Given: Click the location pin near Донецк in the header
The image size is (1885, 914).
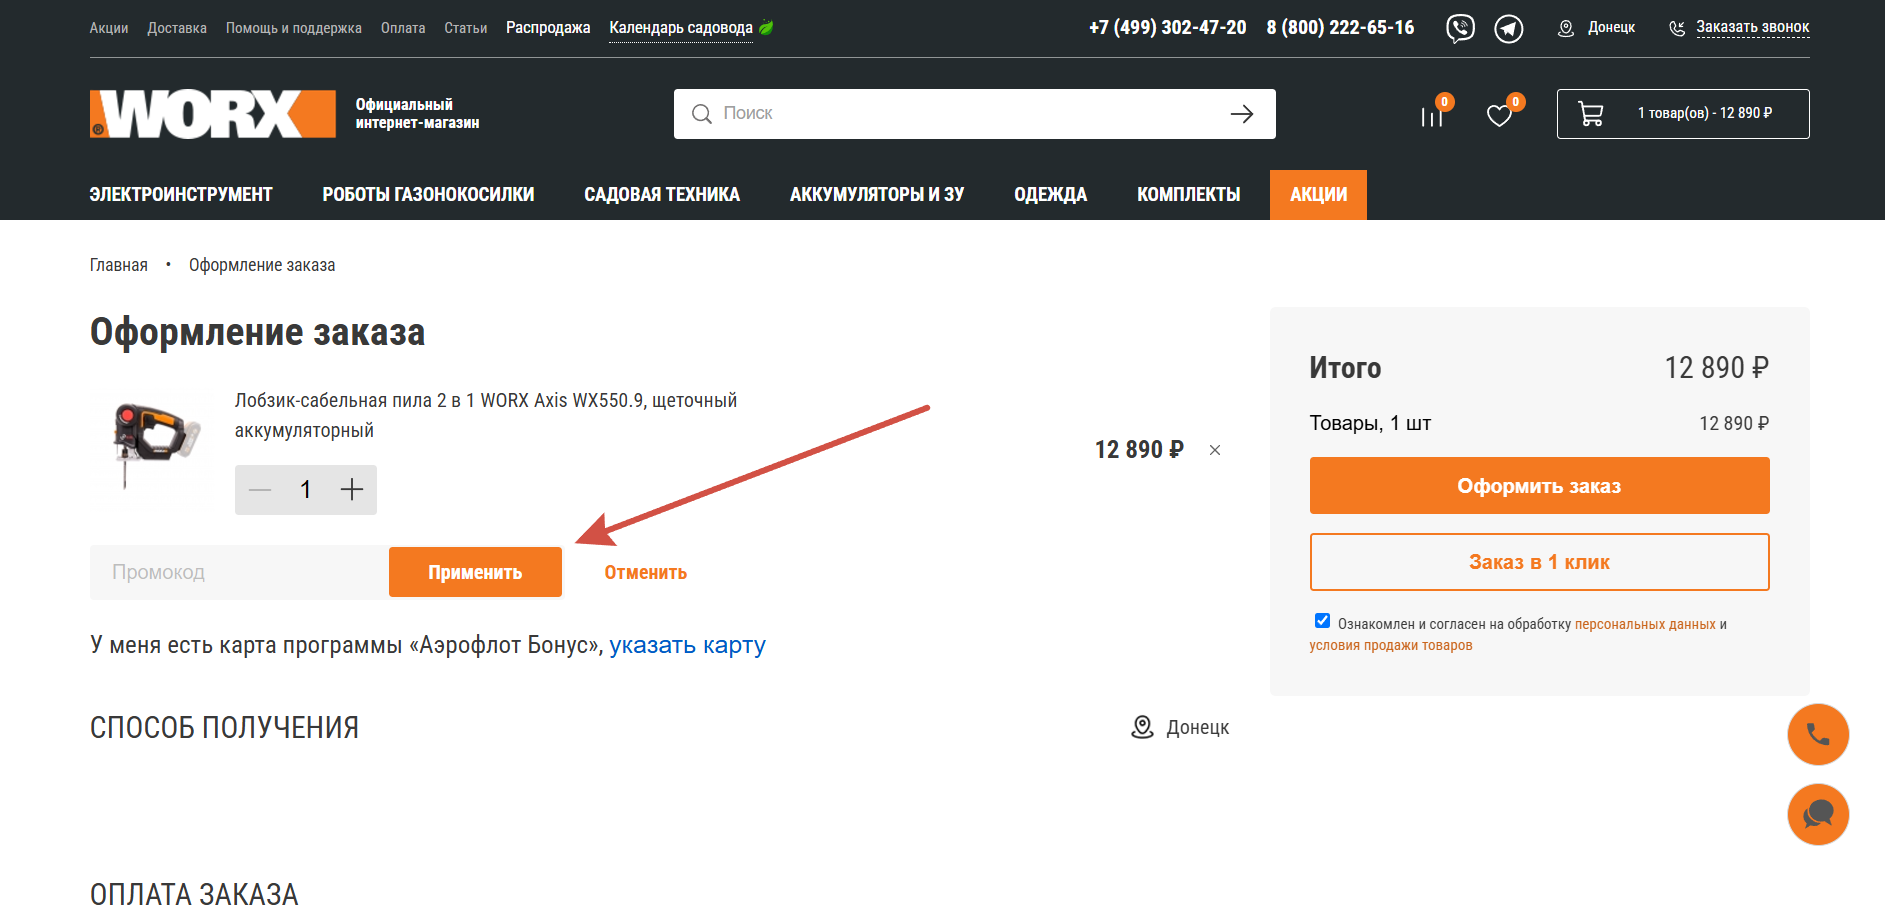Looking at the screenshot, I should click(x=1566, y=28).
